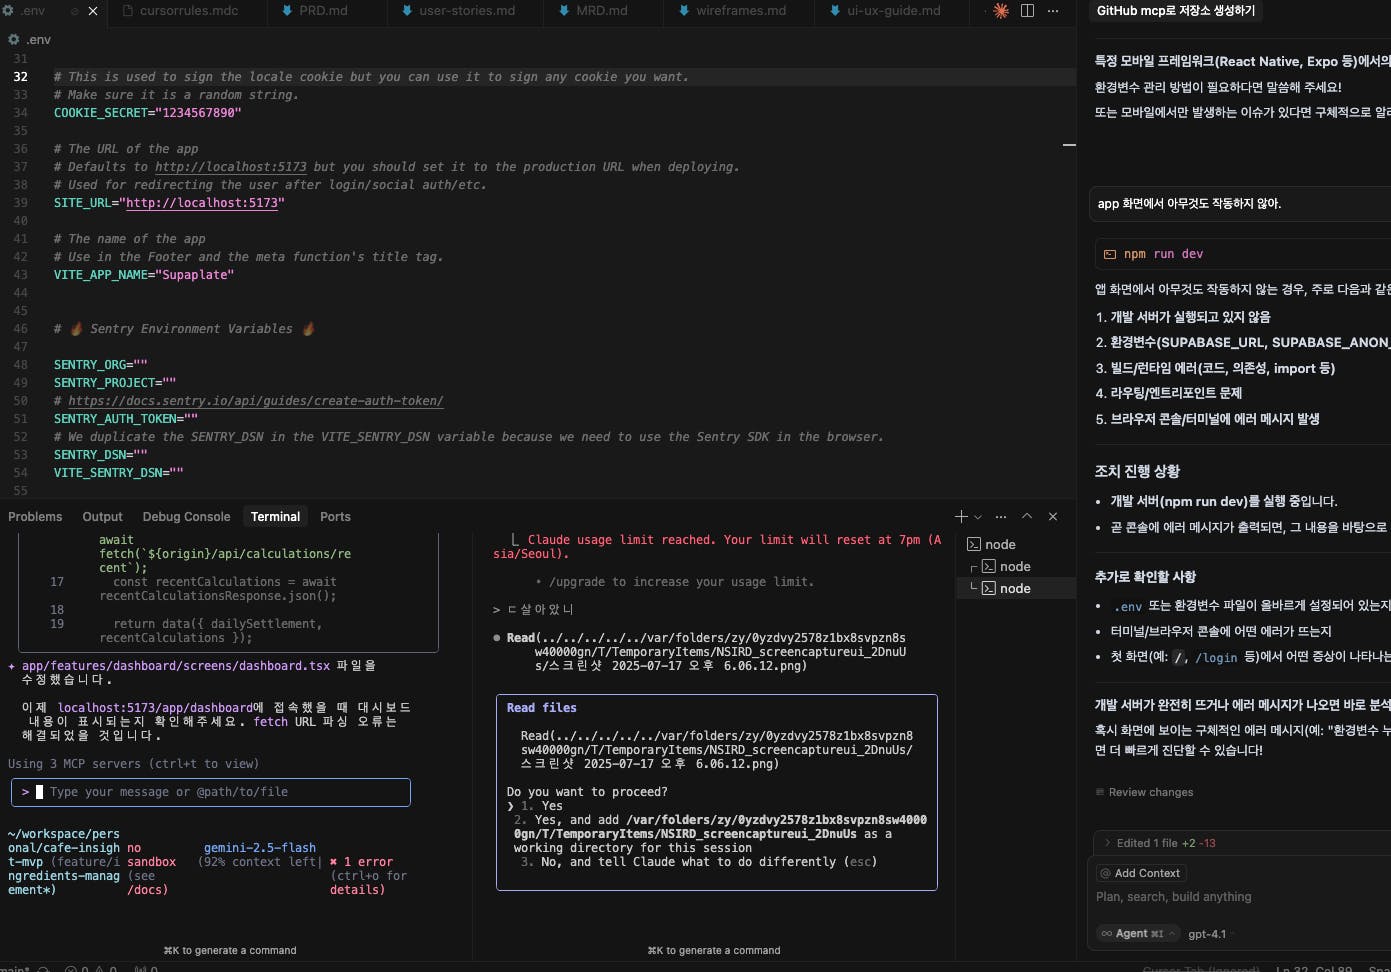The width and height of the screenshot is (1391, 972).
Task: Open the new terminal launch profile dropdown
Action: pos(978,517)
